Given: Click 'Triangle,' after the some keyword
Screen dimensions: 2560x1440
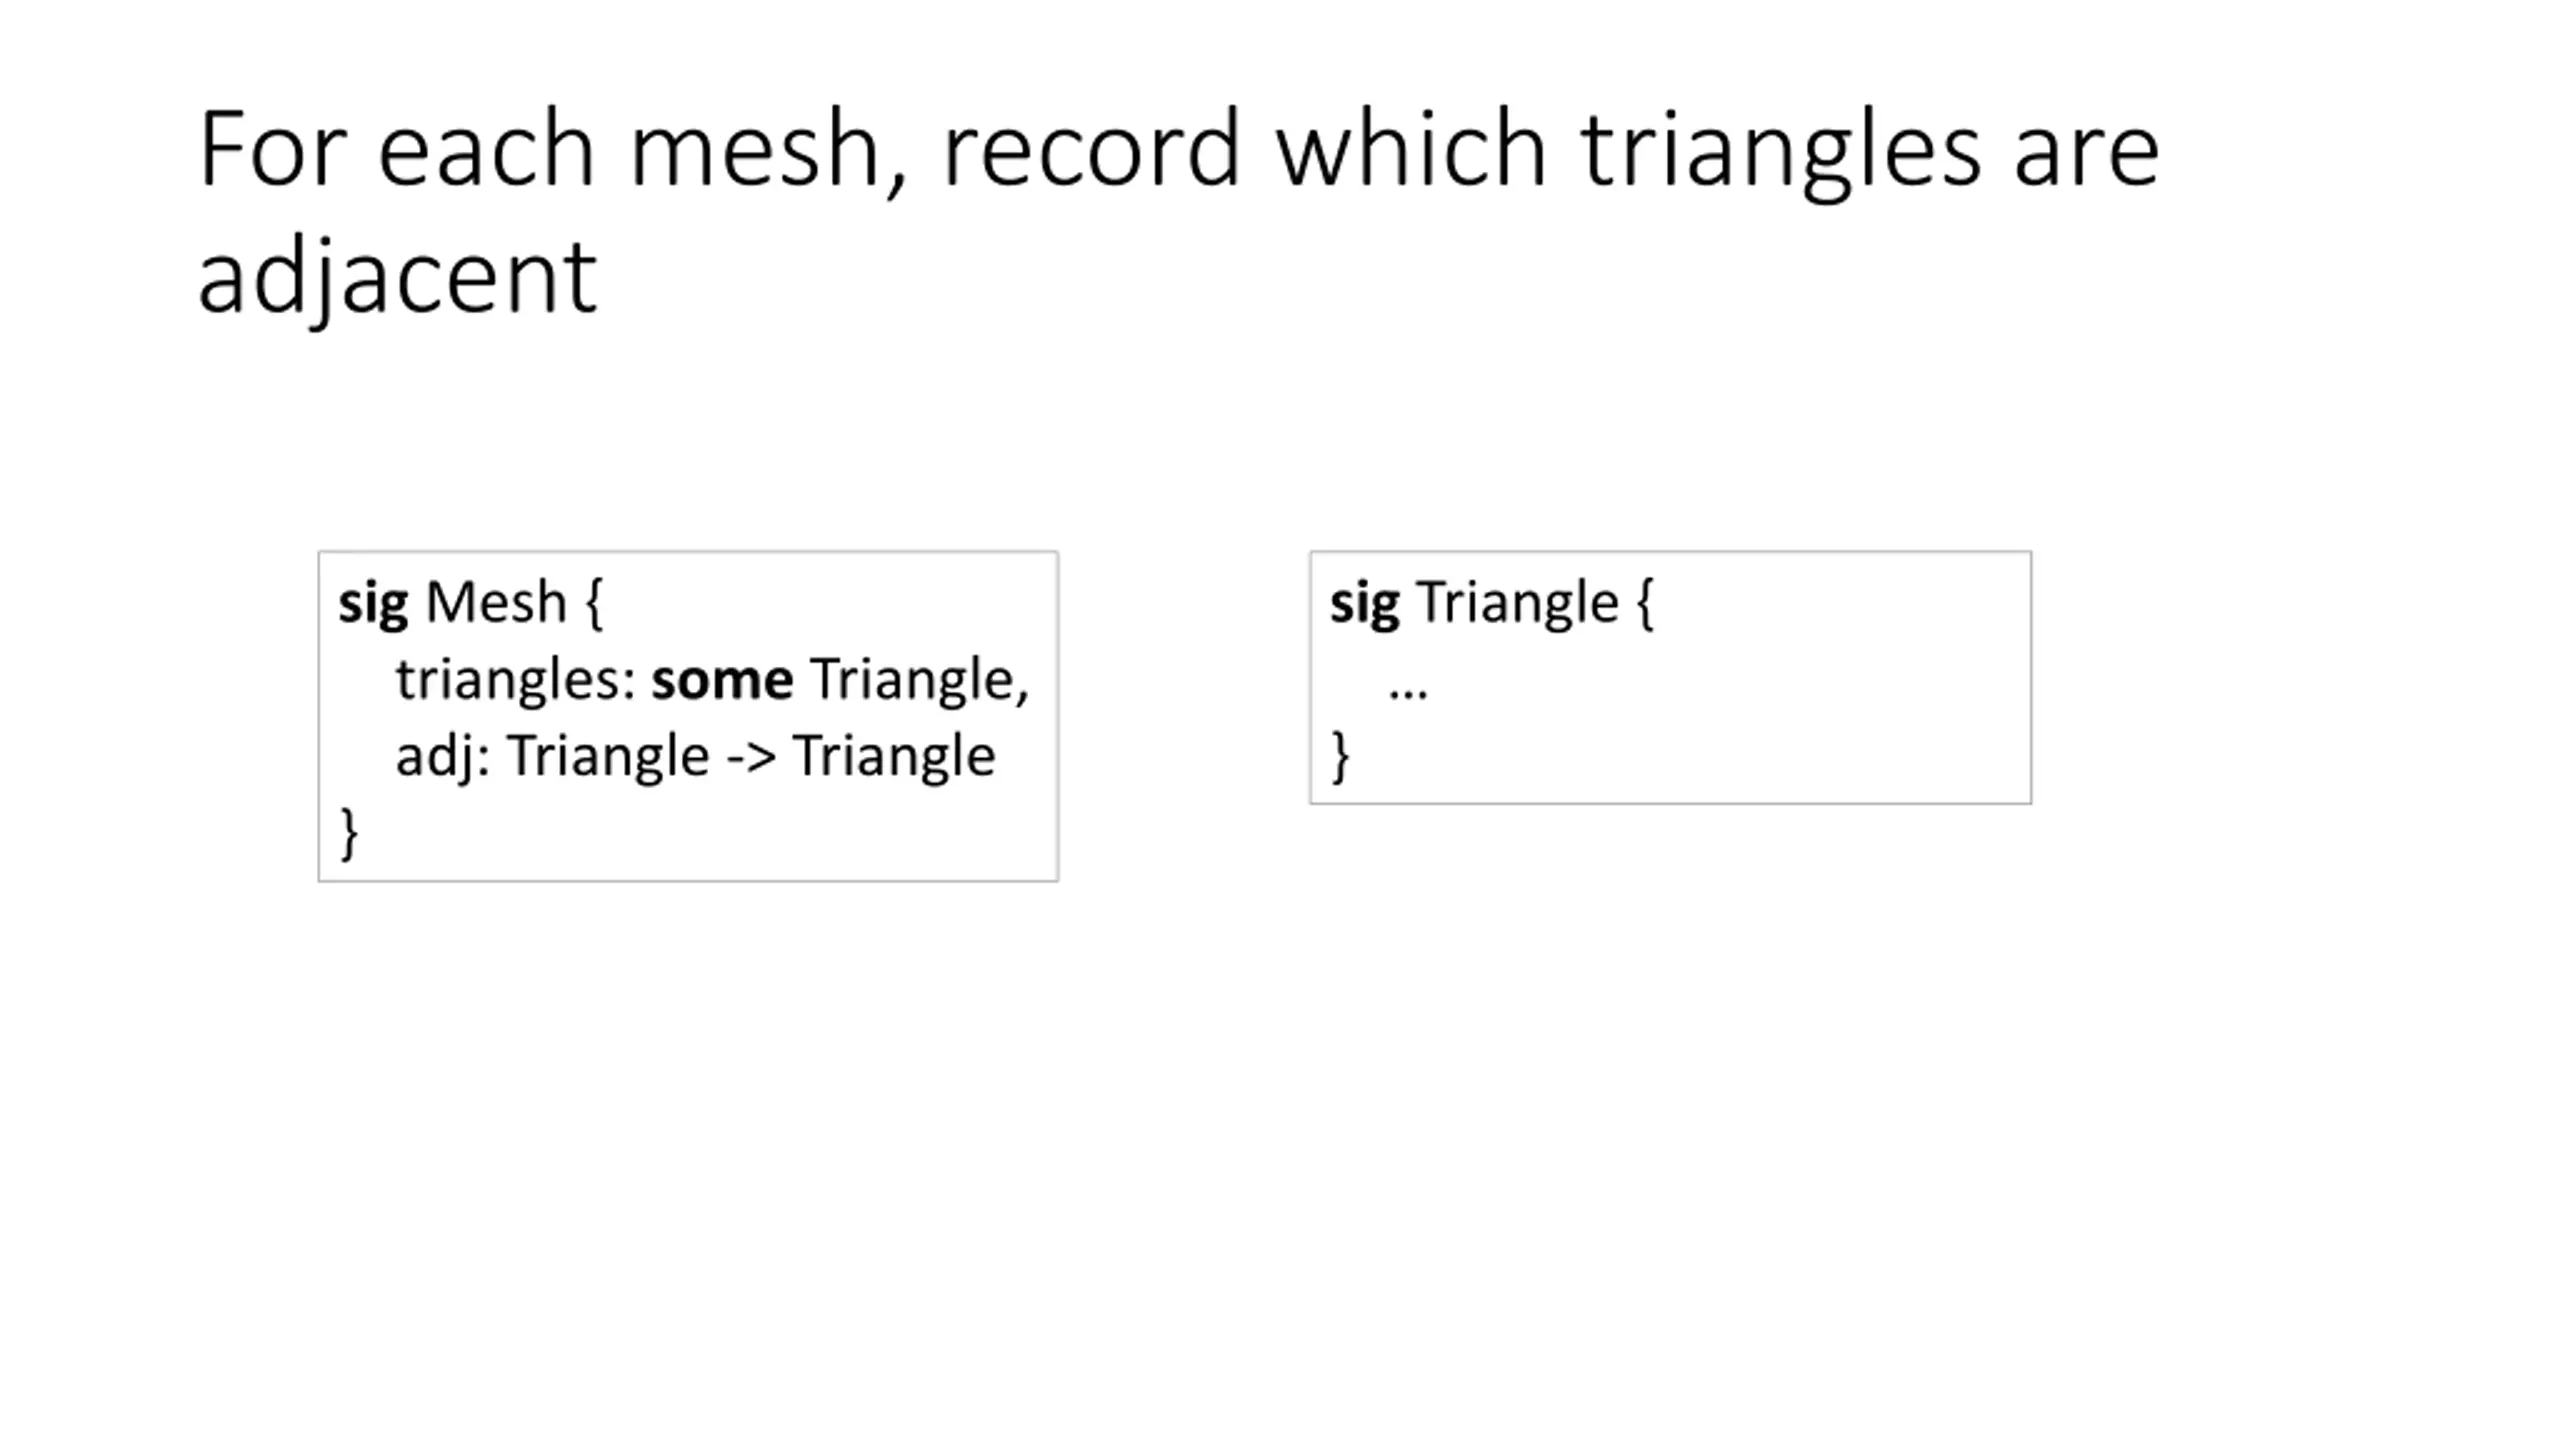Looking at the screenshot, I should (x=919, y=681).
